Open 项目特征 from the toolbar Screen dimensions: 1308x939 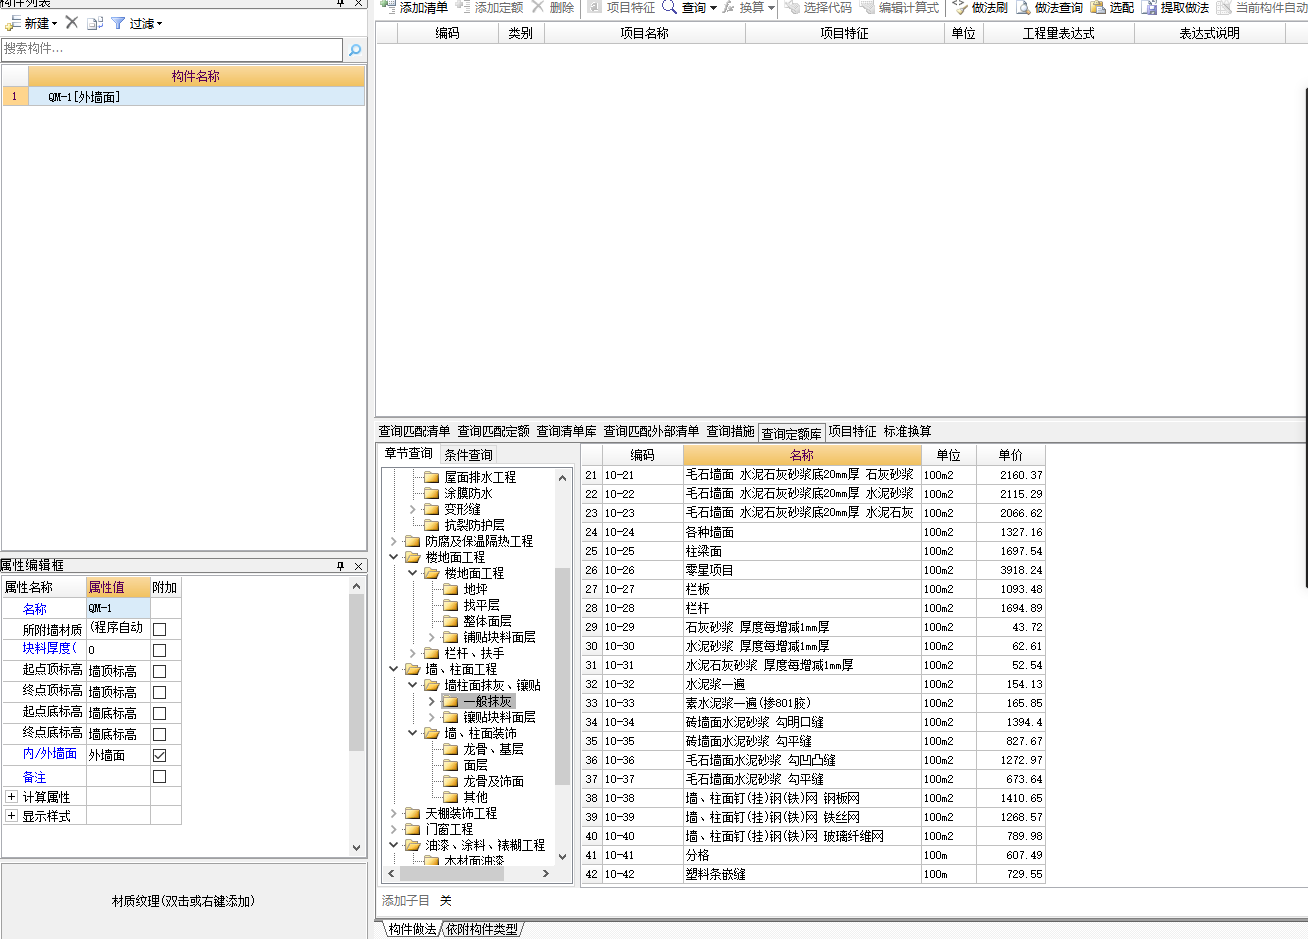click(621, 7)
